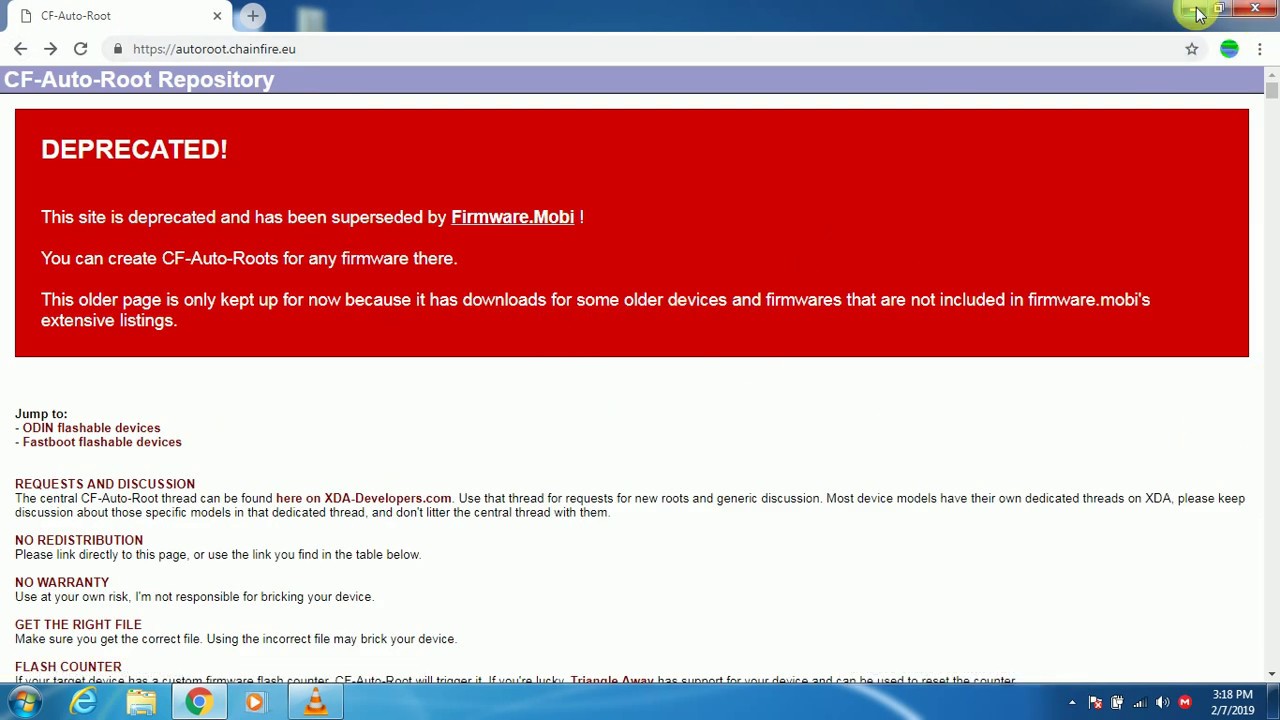Open Windows Explorer file manager from taskbar

[141, 702]
